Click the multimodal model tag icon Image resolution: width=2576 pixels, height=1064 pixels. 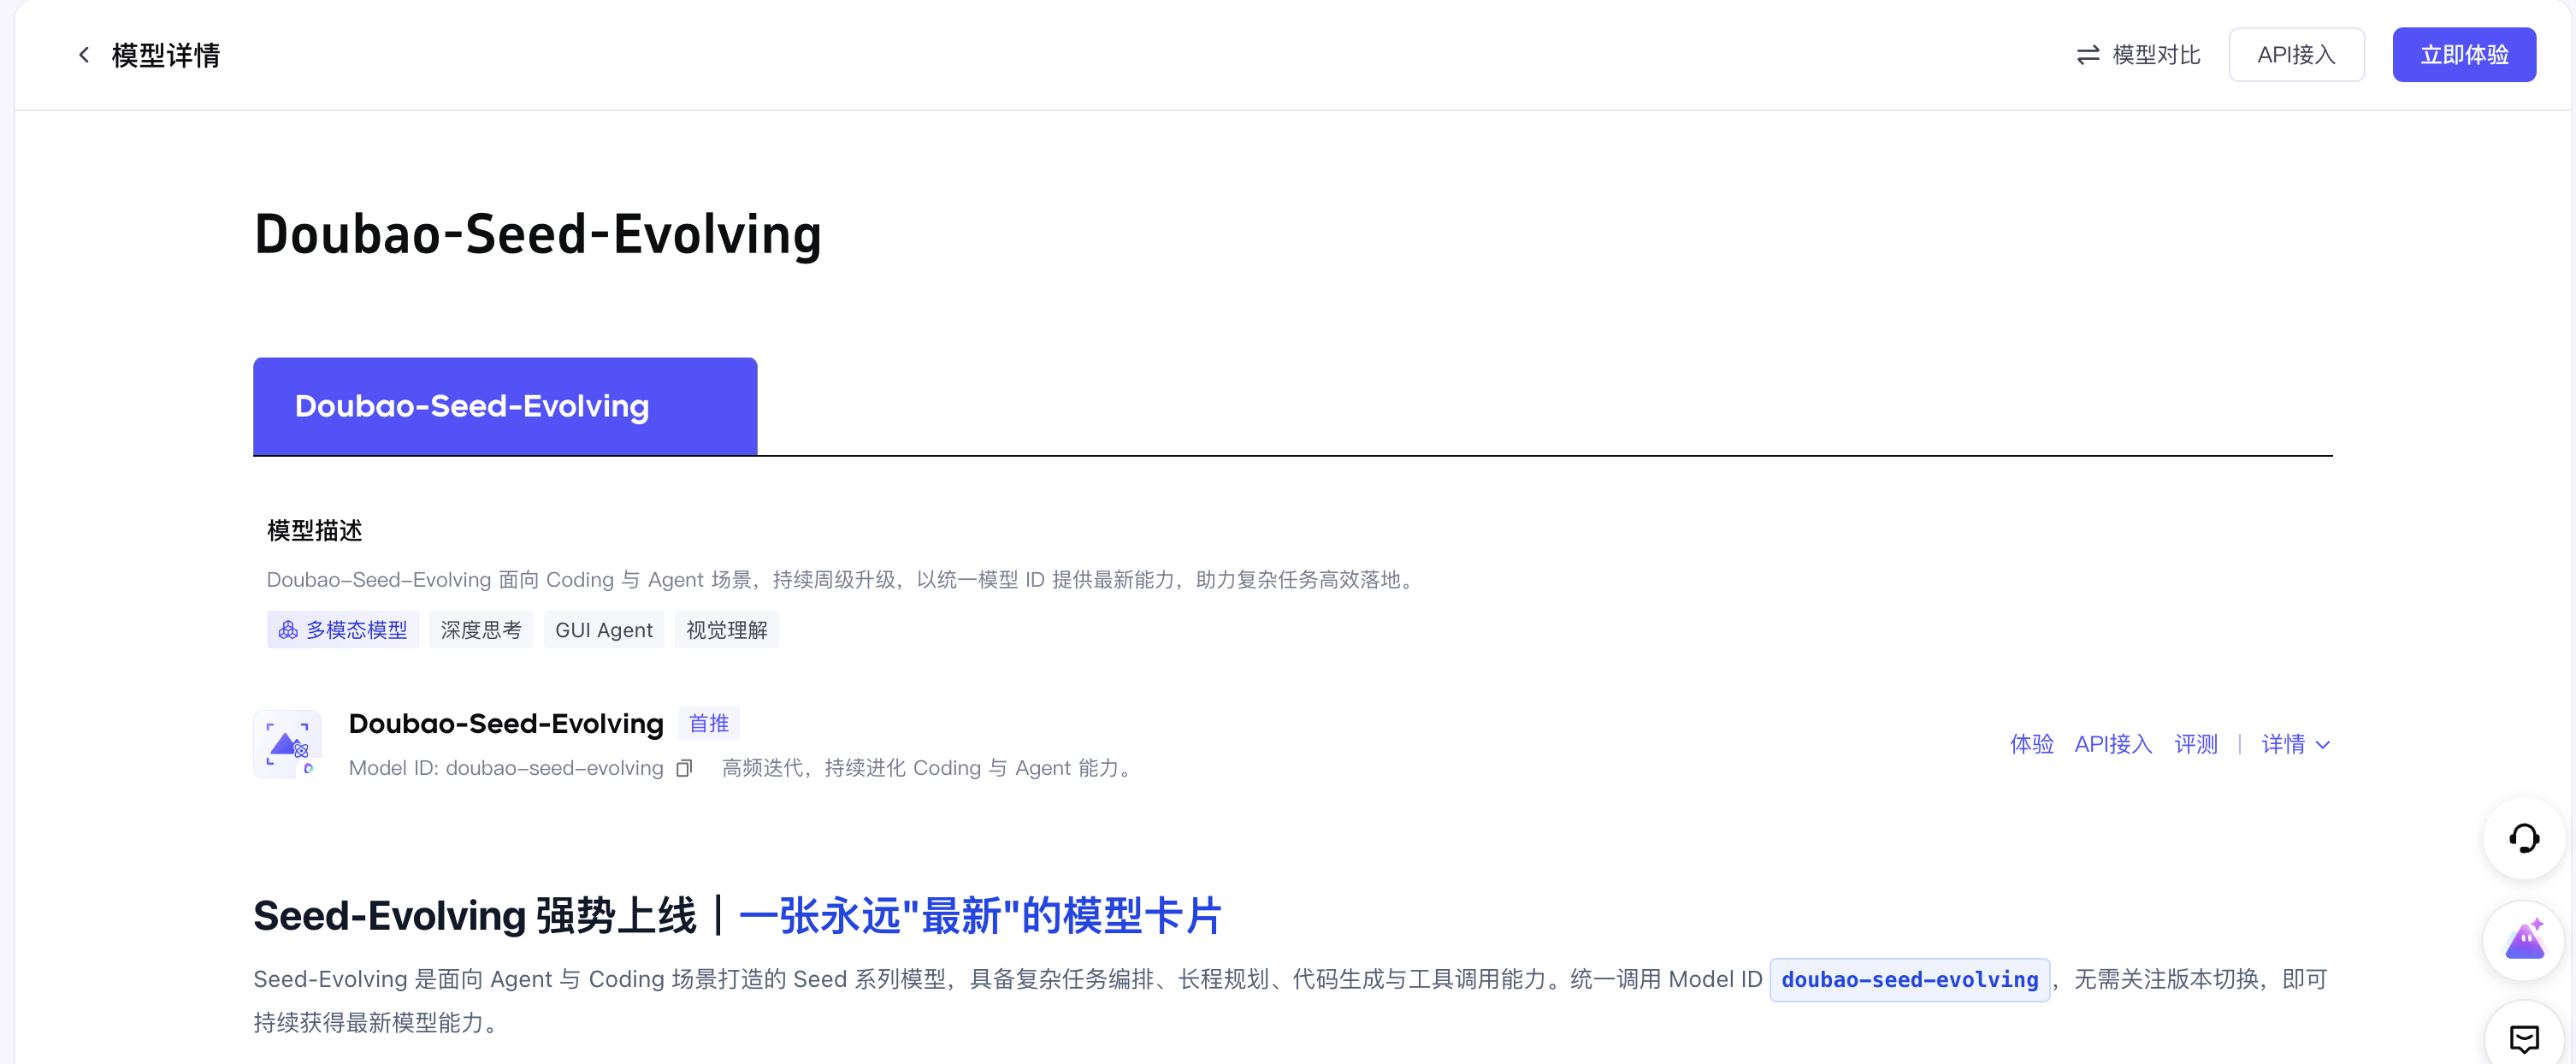click(x=288, y=630)
